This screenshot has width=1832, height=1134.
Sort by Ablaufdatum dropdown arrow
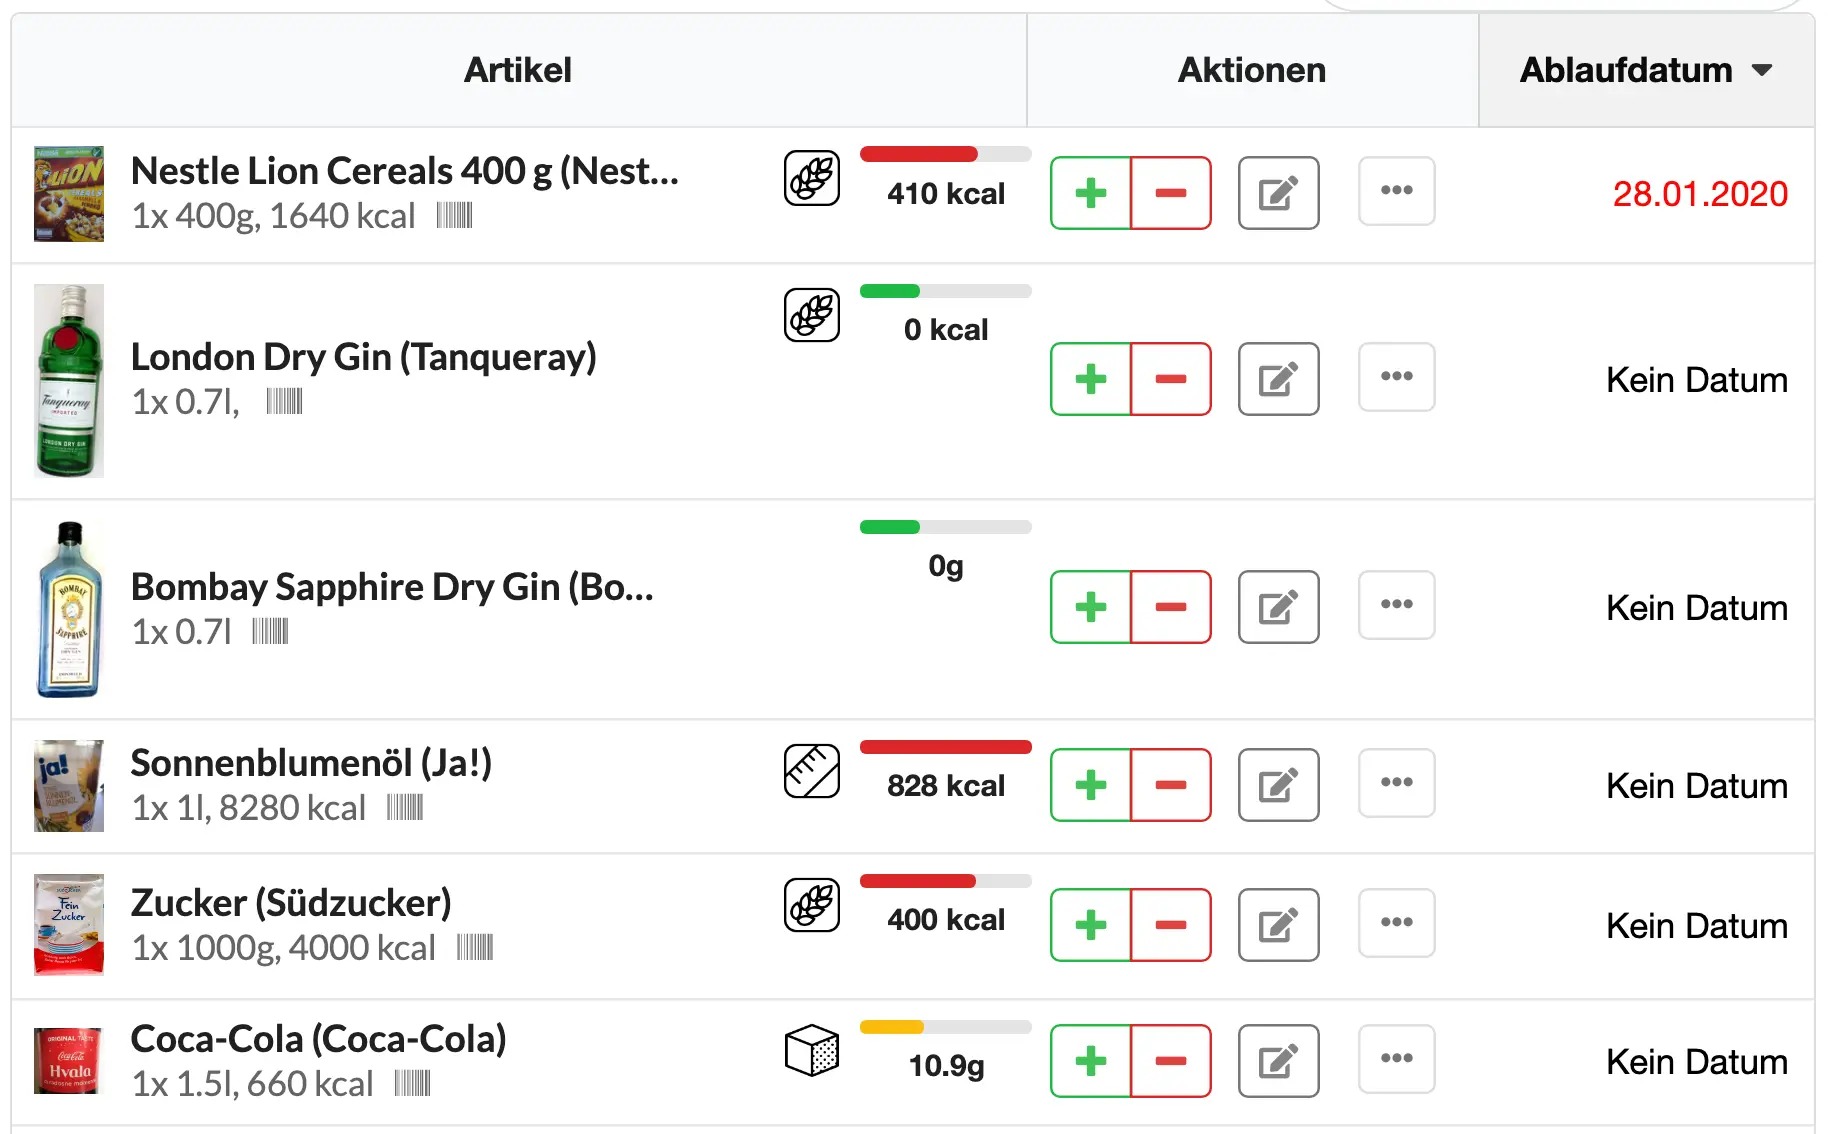[1762, 70]
